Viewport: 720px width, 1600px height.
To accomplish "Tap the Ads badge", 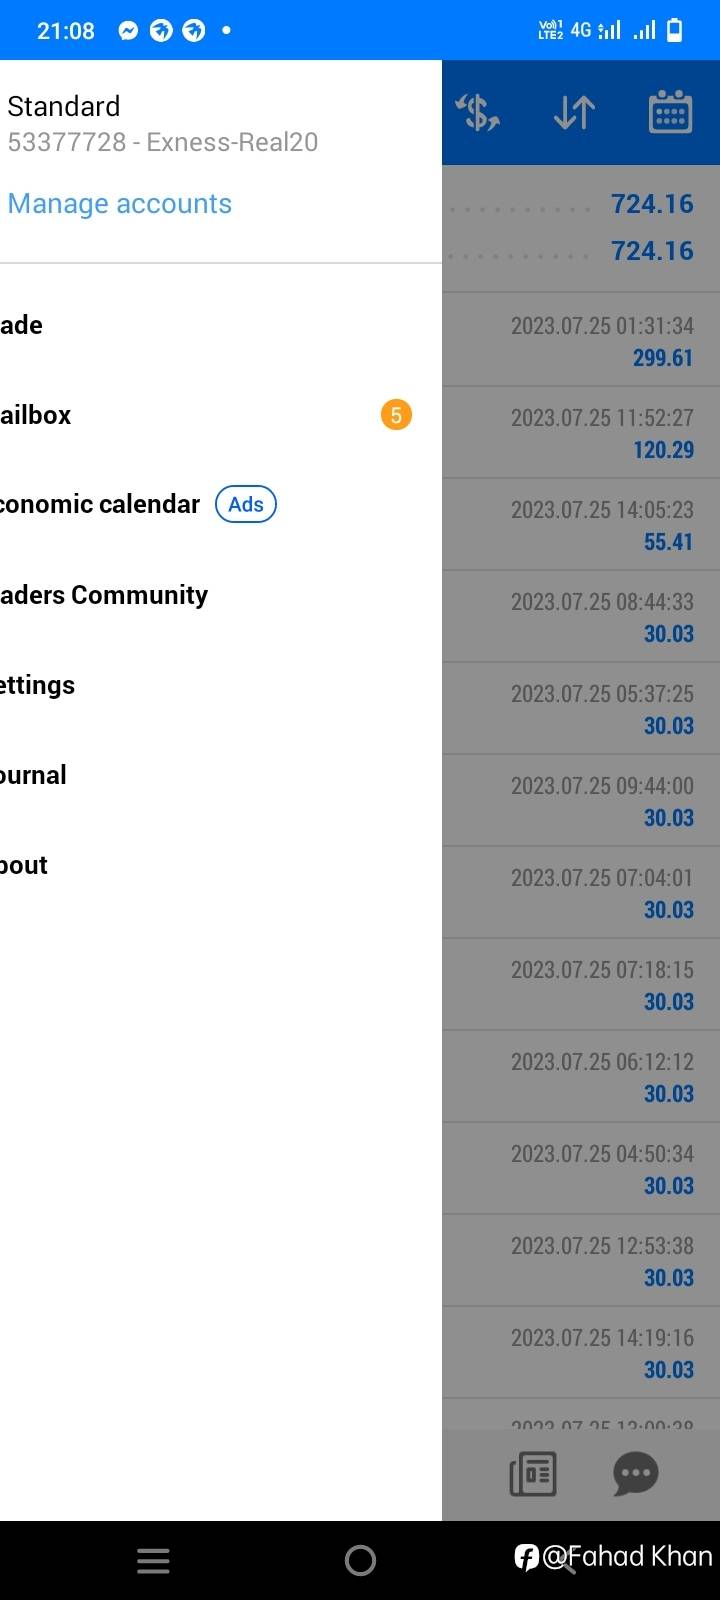I will point(246,504).
